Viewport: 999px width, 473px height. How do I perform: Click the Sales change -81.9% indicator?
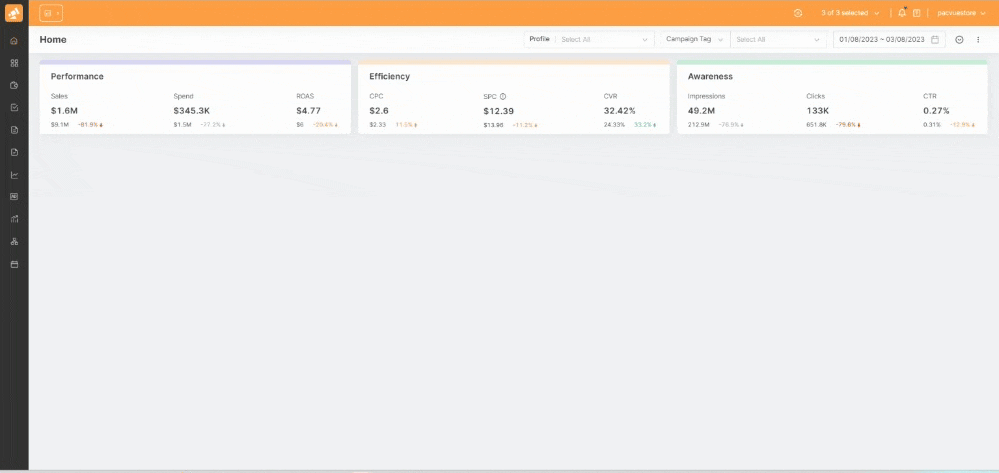tap(90, 125)
